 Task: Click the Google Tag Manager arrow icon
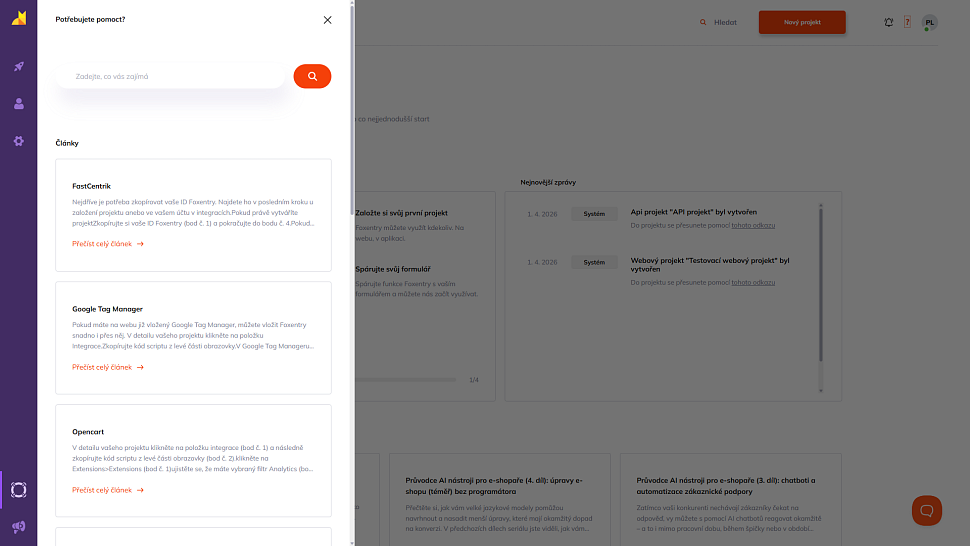pyautogui.click(x=140, y=367)
